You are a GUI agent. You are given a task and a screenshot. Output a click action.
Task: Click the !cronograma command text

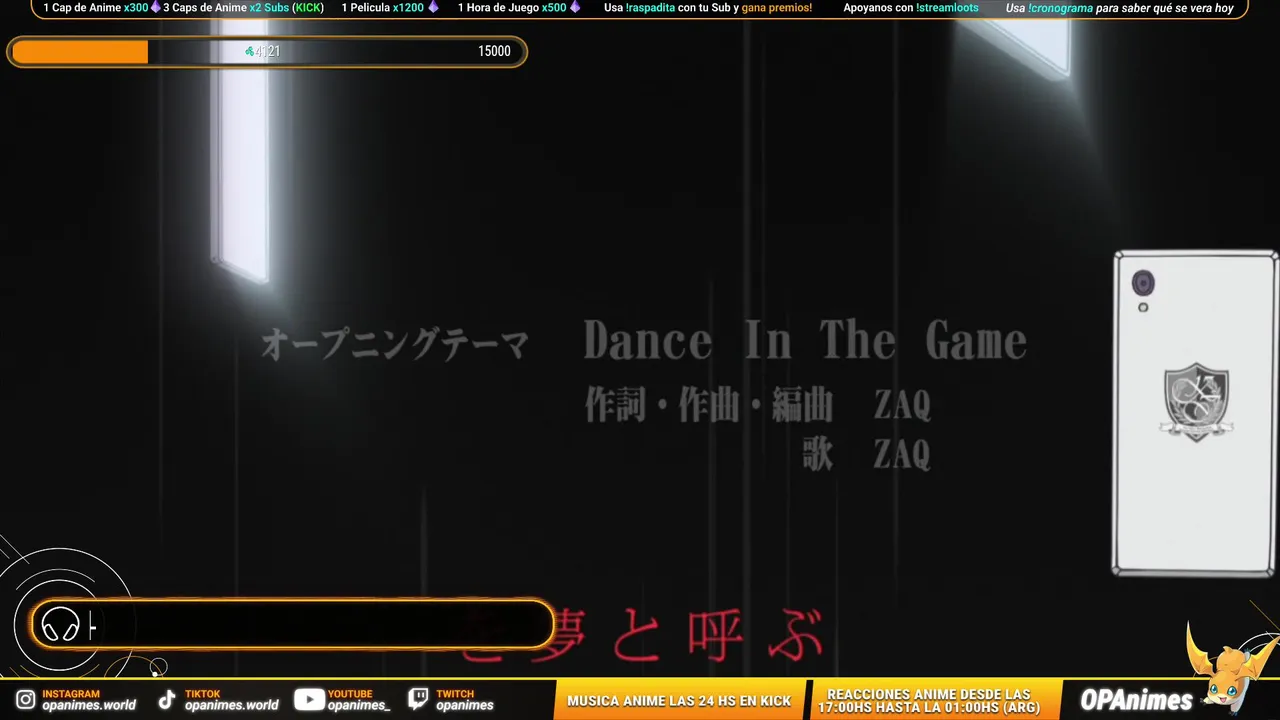tap(1060, 8)
